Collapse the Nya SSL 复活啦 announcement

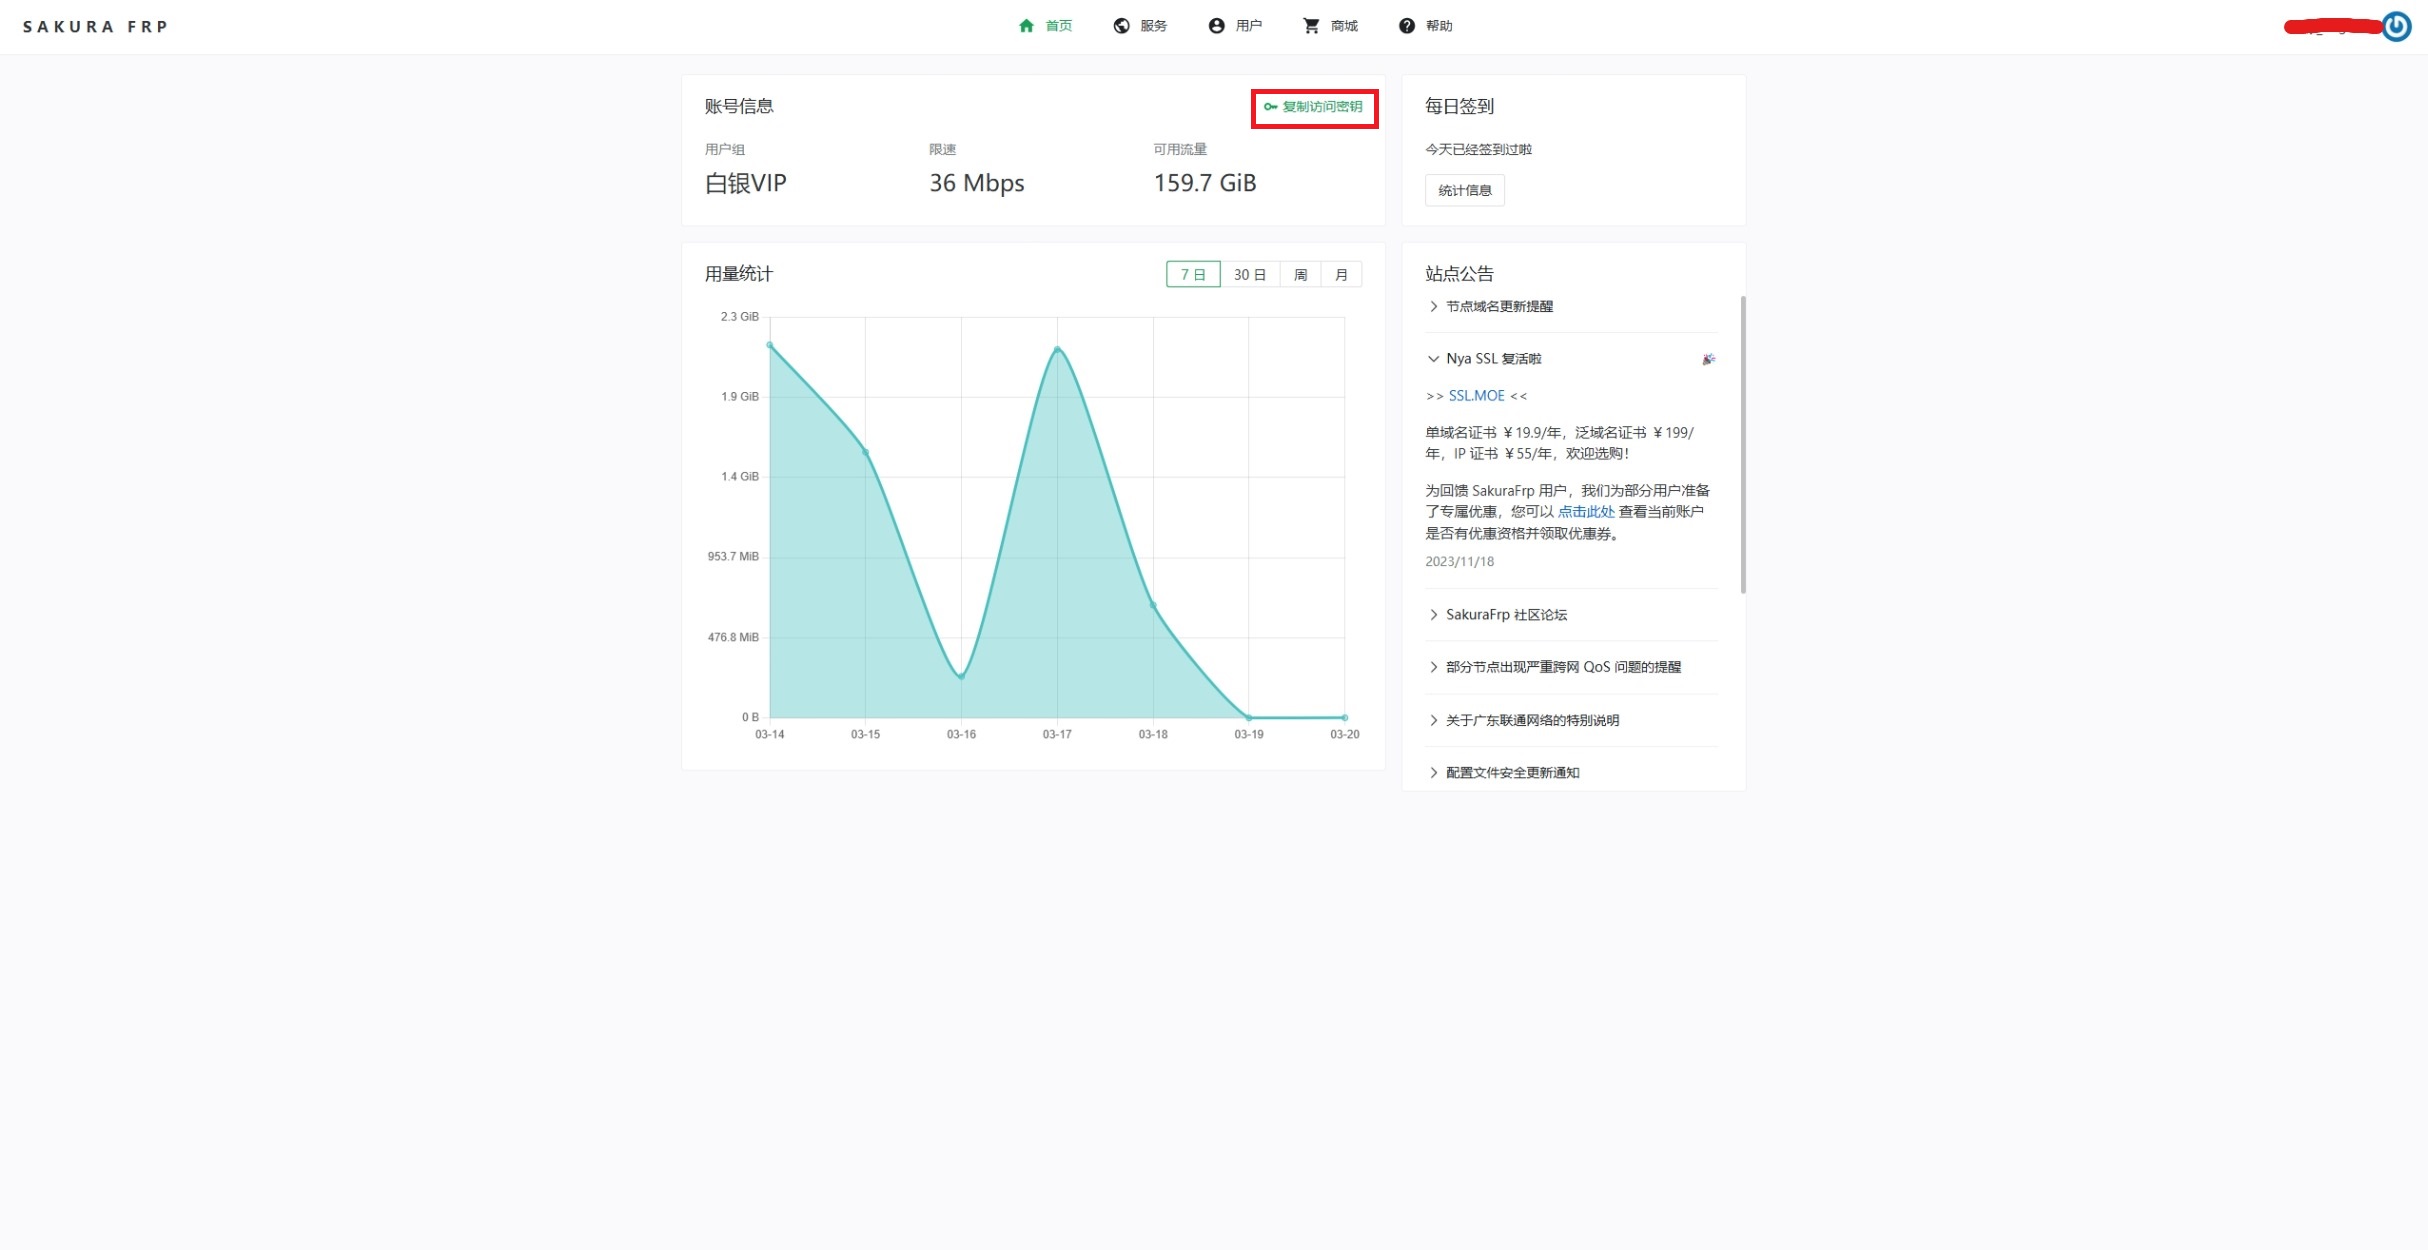1493,359
